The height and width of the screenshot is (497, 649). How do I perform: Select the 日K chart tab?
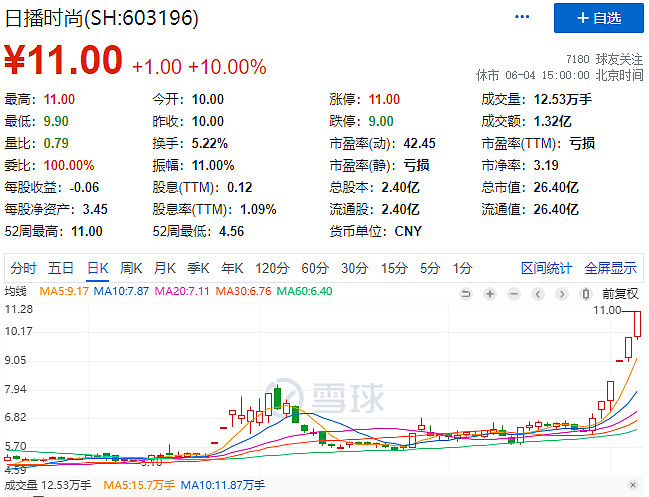[98, 268]
